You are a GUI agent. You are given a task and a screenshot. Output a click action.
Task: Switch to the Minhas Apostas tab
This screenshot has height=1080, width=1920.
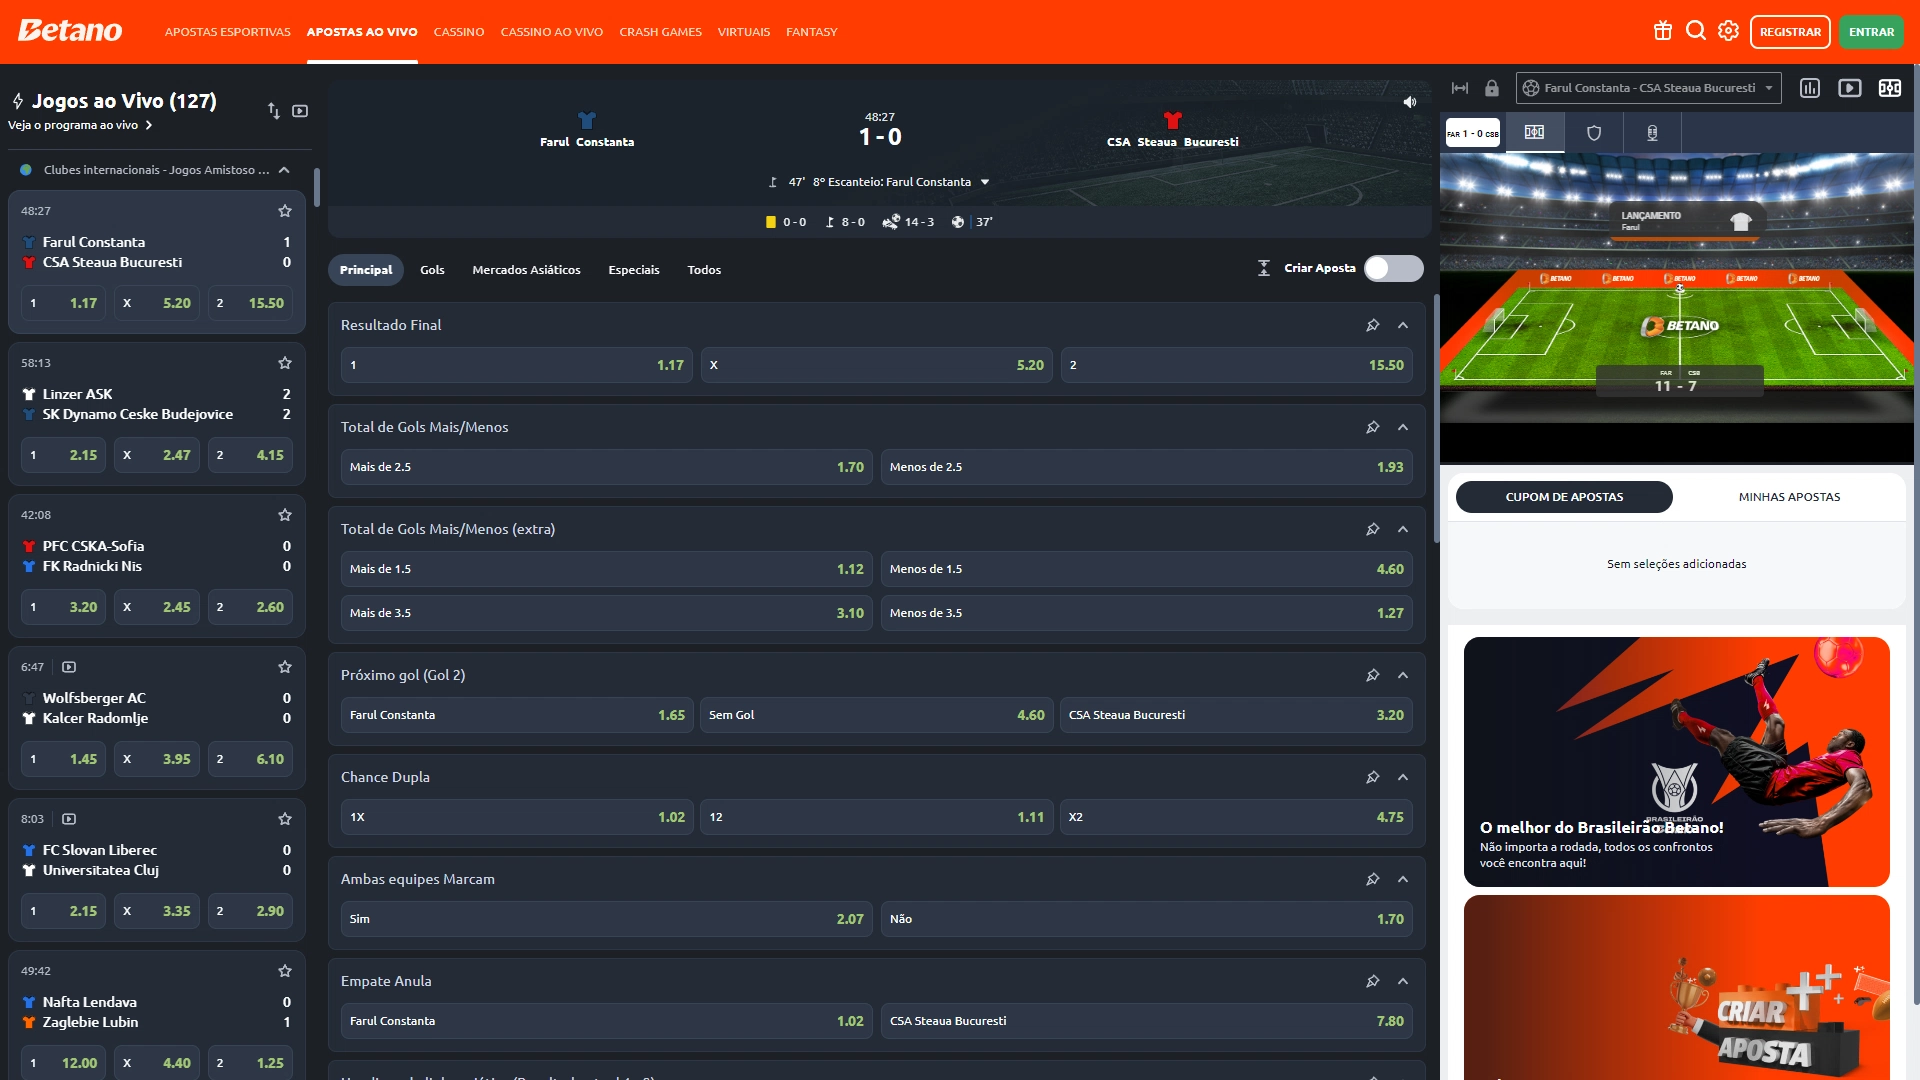(1789, 497)
